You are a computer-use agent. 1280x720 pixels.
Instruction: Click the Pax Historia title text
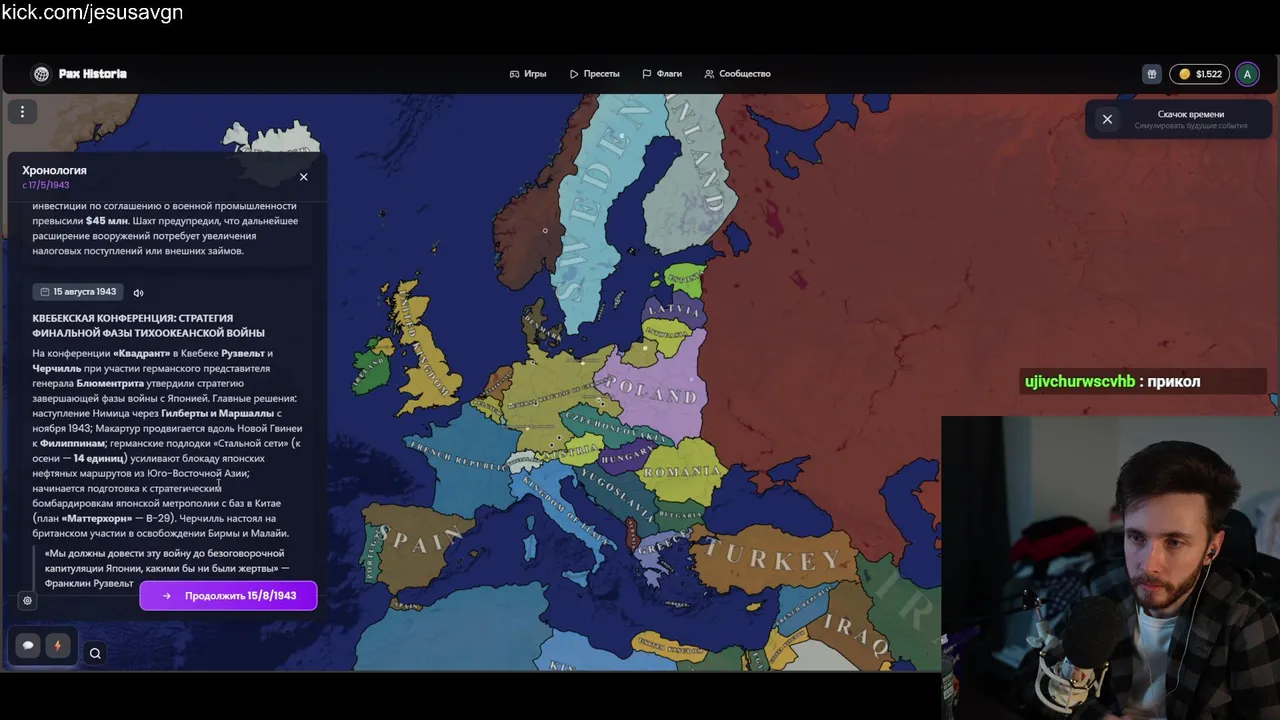click(93, 74)
